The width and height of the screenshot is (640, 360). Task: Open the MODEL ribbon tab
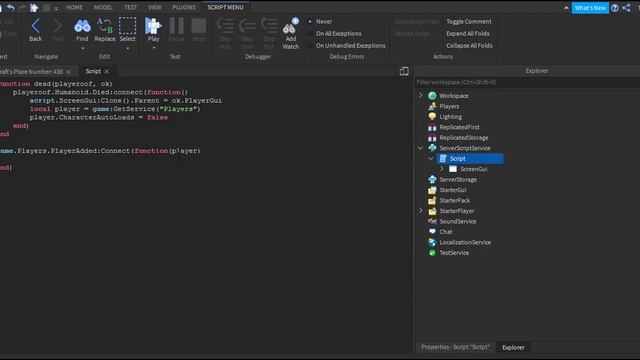103,7
